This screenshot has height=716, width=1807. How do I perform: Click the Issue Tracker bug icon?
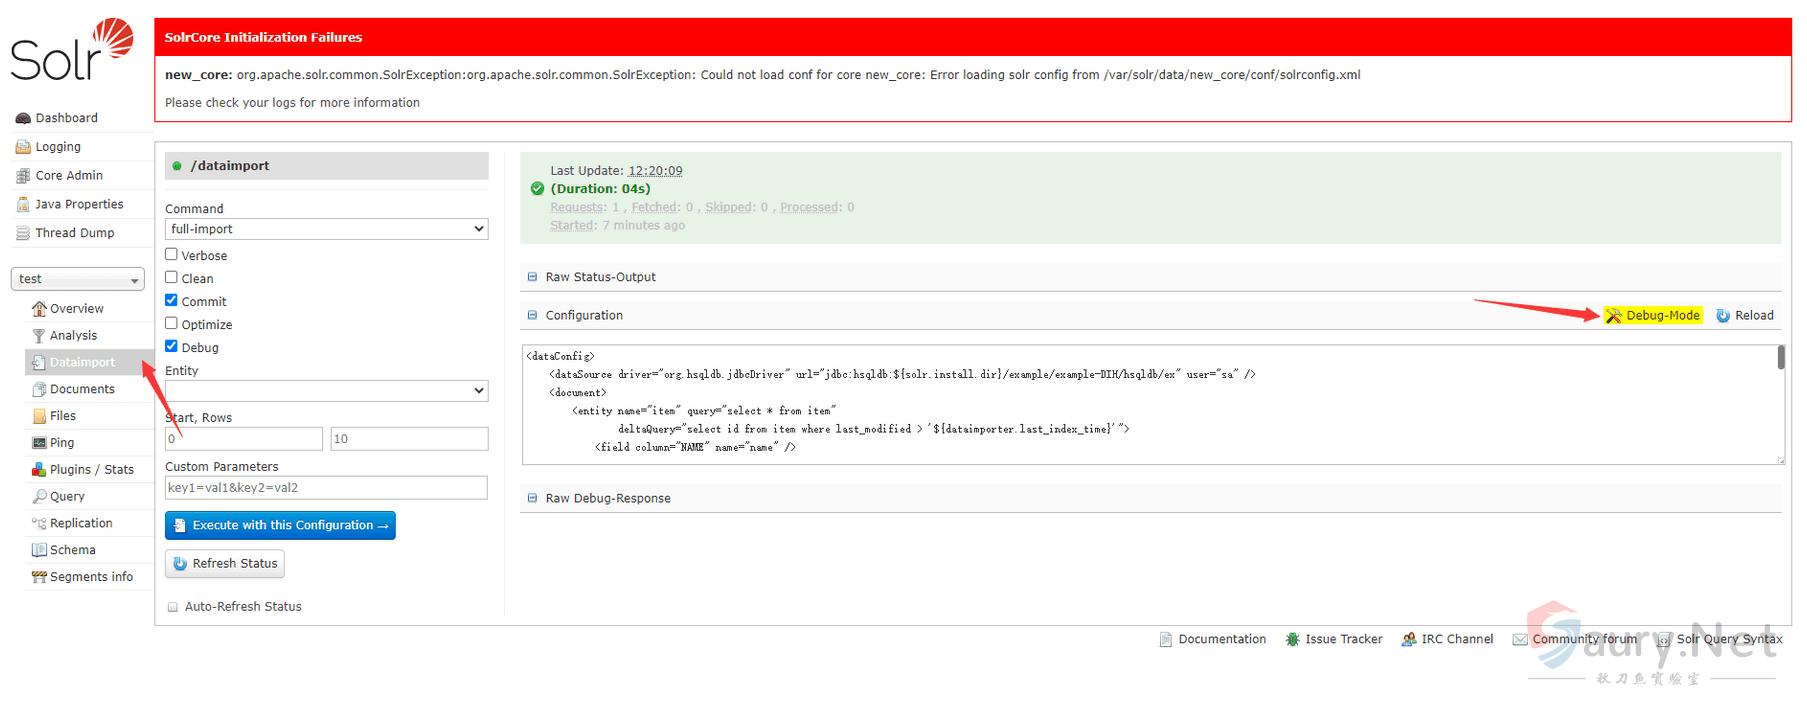pyautogui.click(x=1292, y=640)
